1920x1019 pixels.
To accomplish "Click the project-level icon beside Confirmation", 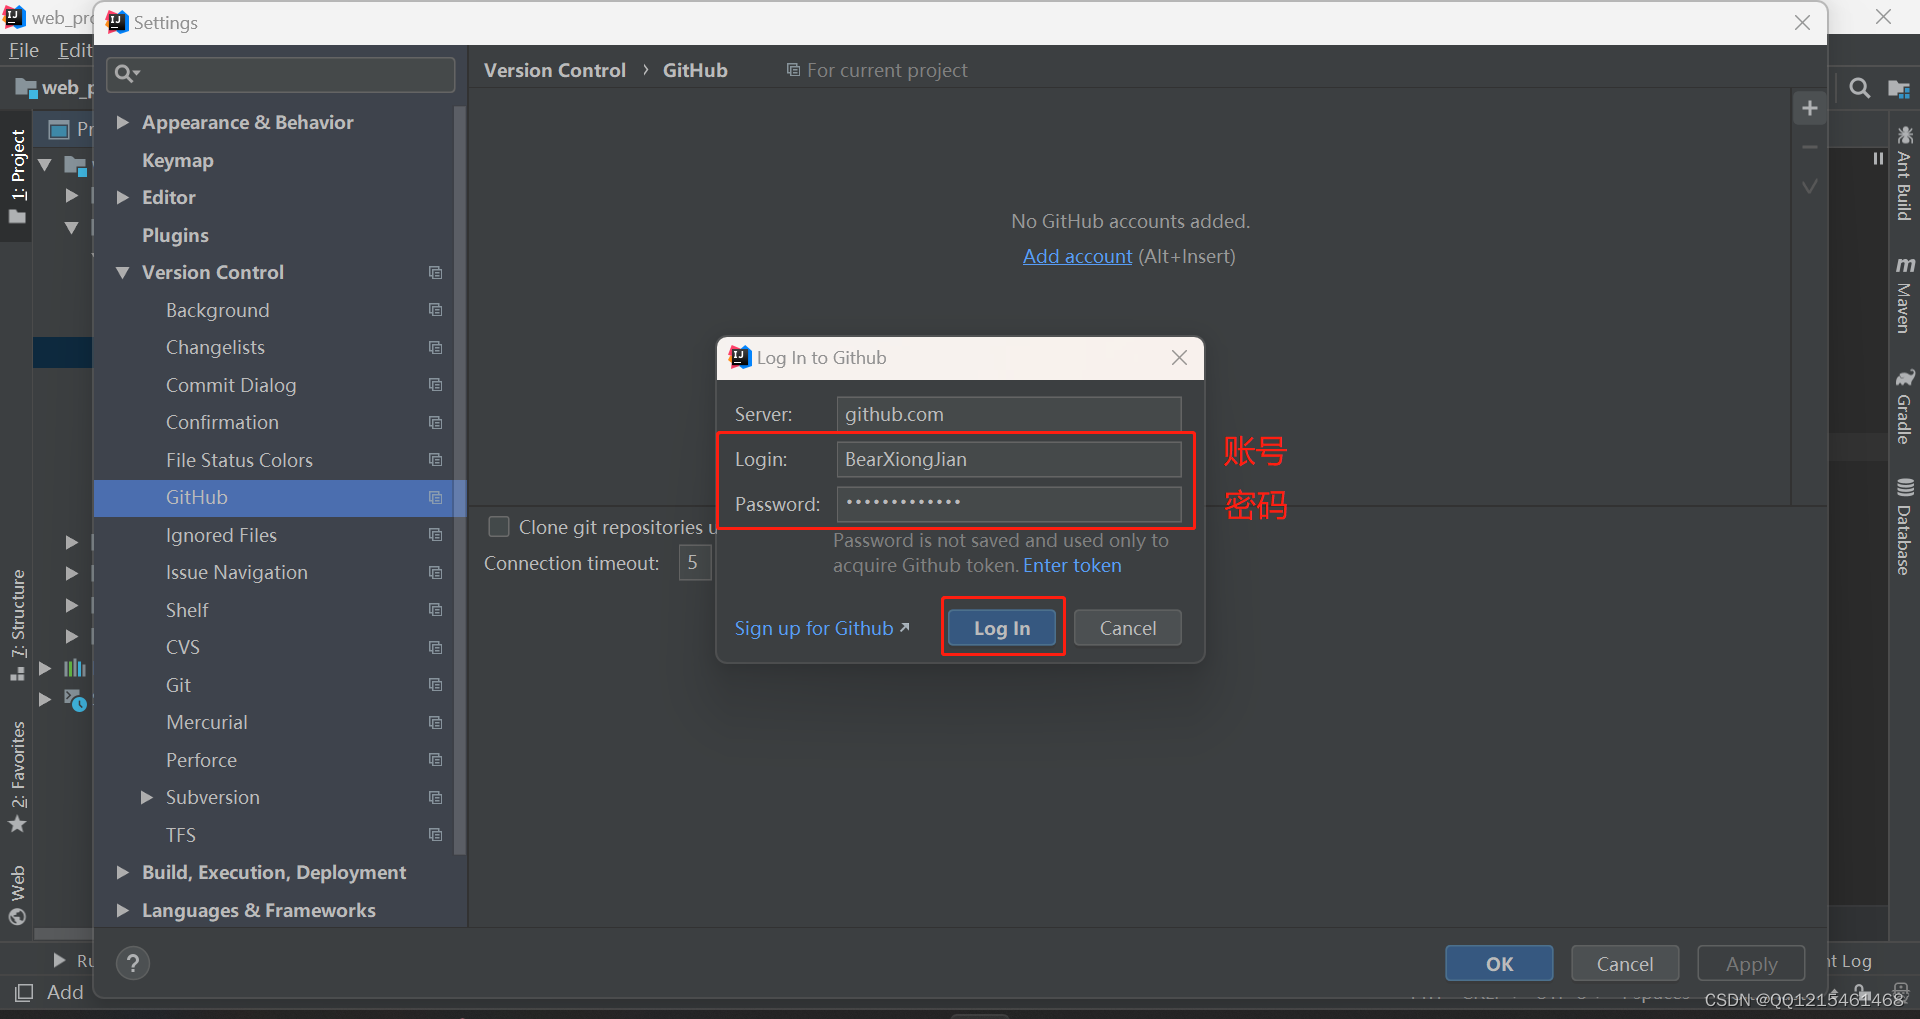I will 436,422.
